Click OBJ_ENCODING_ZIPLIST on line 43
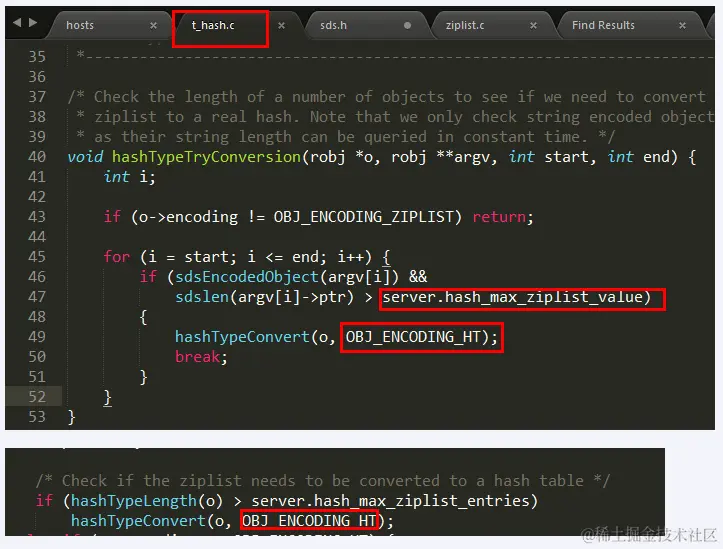Image resolution: width=723 pixels, height=549 pixels. (364, 217)
